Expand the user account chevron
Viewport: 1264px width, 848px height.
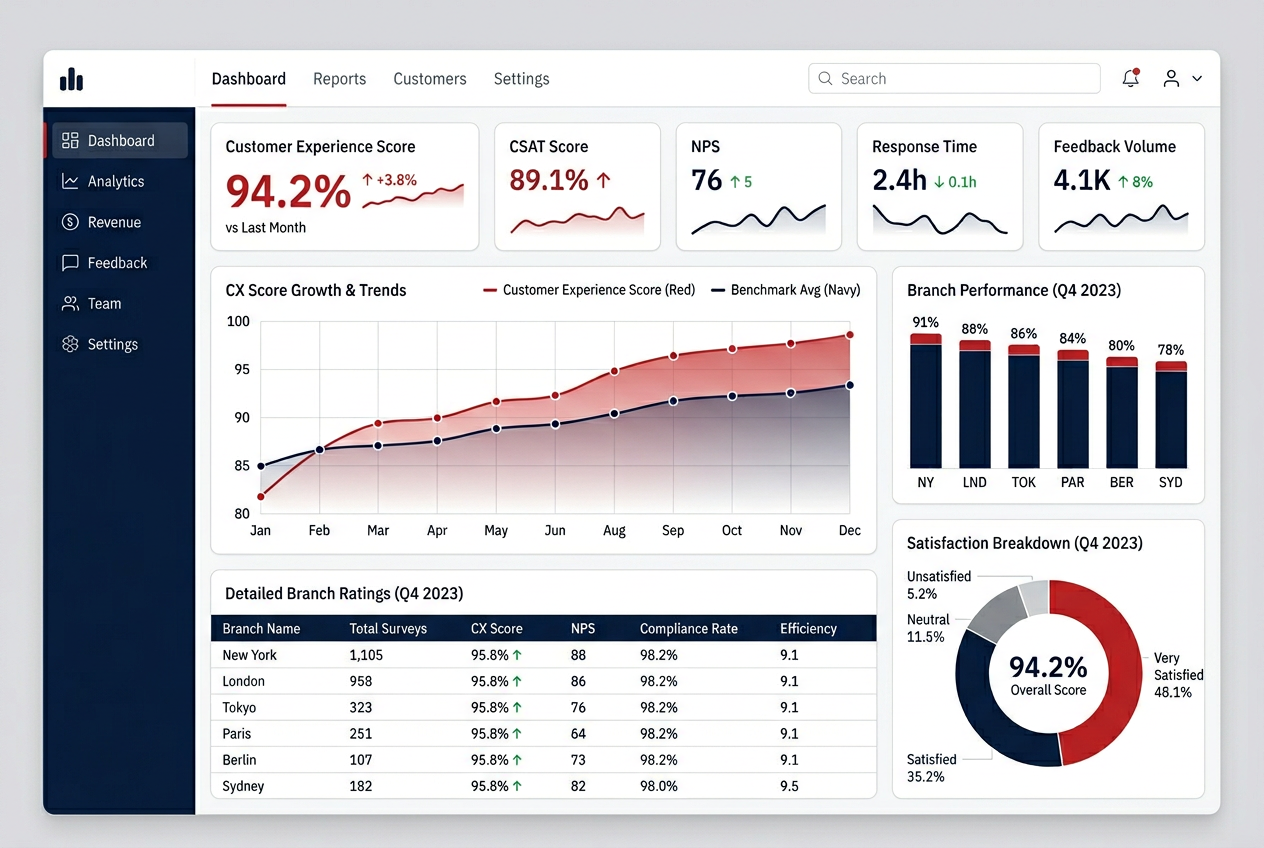click(x=1197, y=78)
